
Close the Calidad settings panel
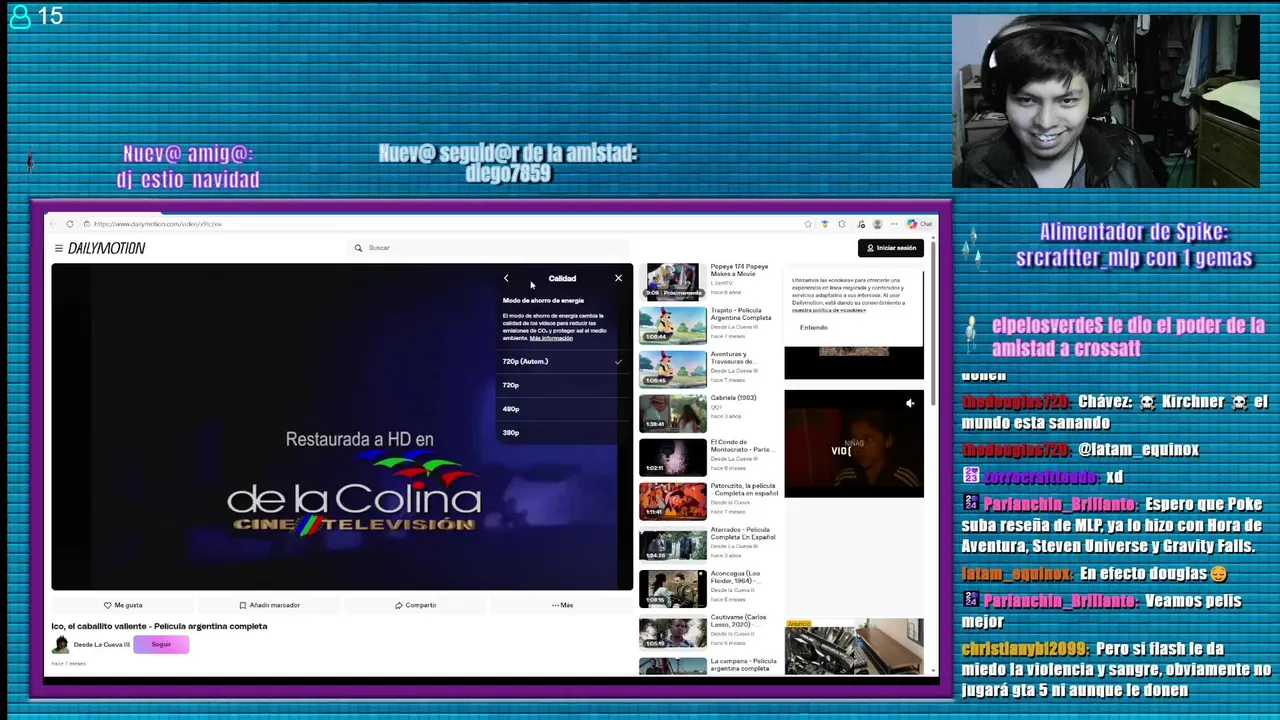(618, 278)
